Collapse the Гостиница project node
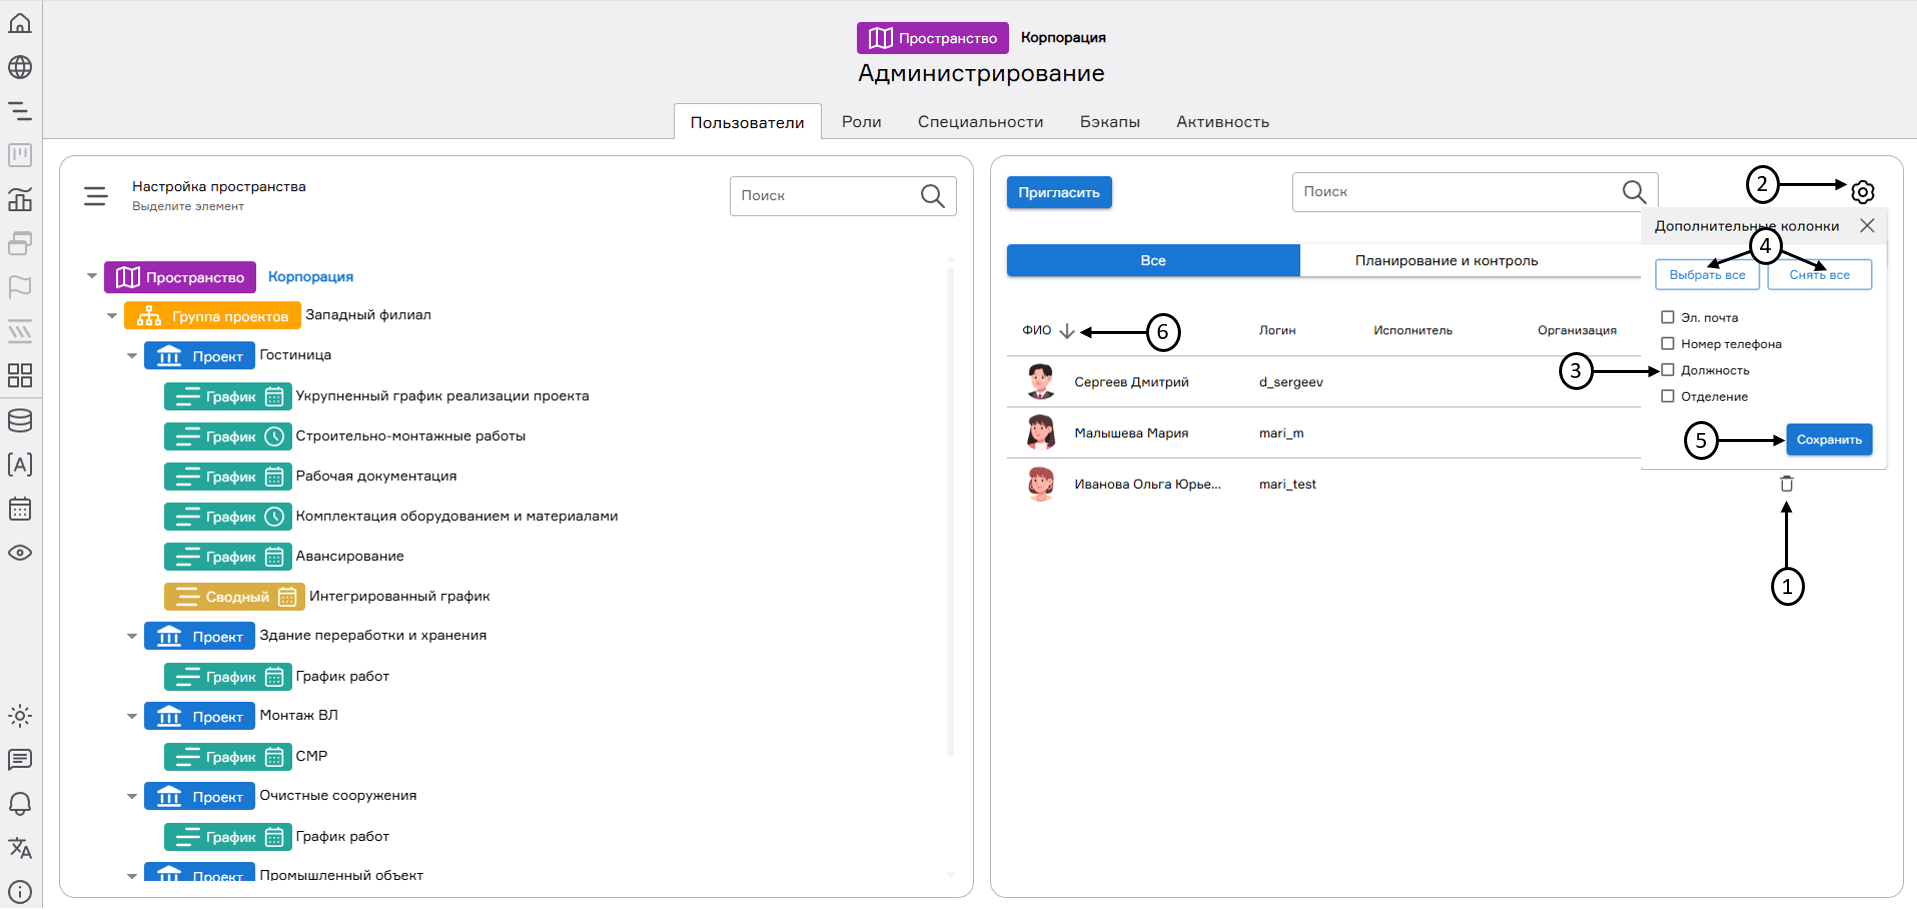1917x910 pixels. [x=132, y=356]
